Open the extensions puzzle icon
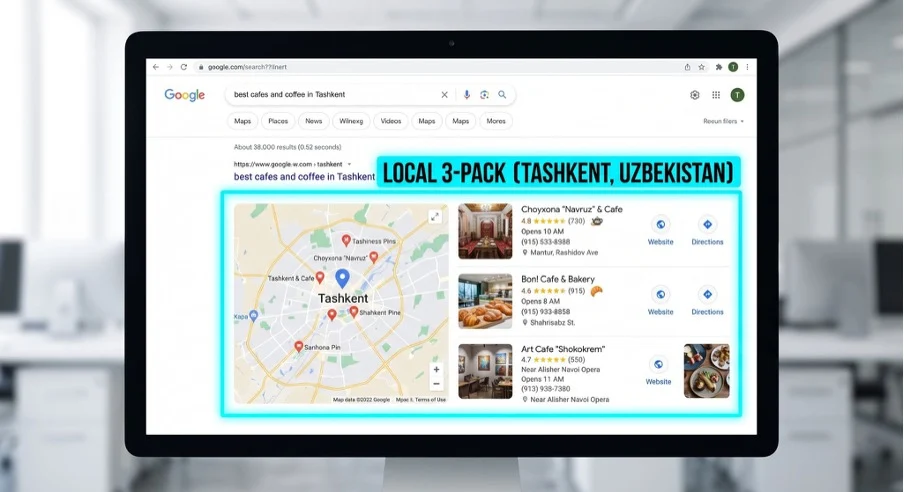Viewport: 904px width, 492px height. [x=718, y=67]
